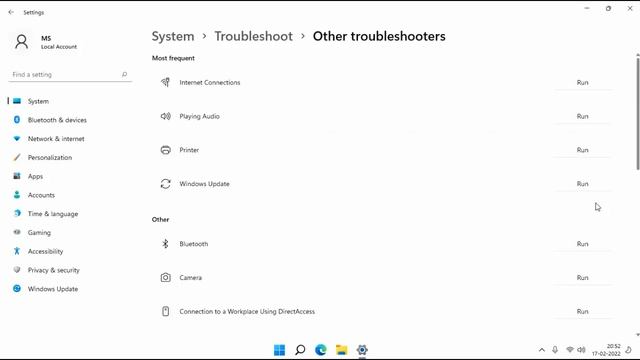The height and width of the screenshot is (360, 640).
Task: Click the scrollbar down arrow
Action: [638, 335]
